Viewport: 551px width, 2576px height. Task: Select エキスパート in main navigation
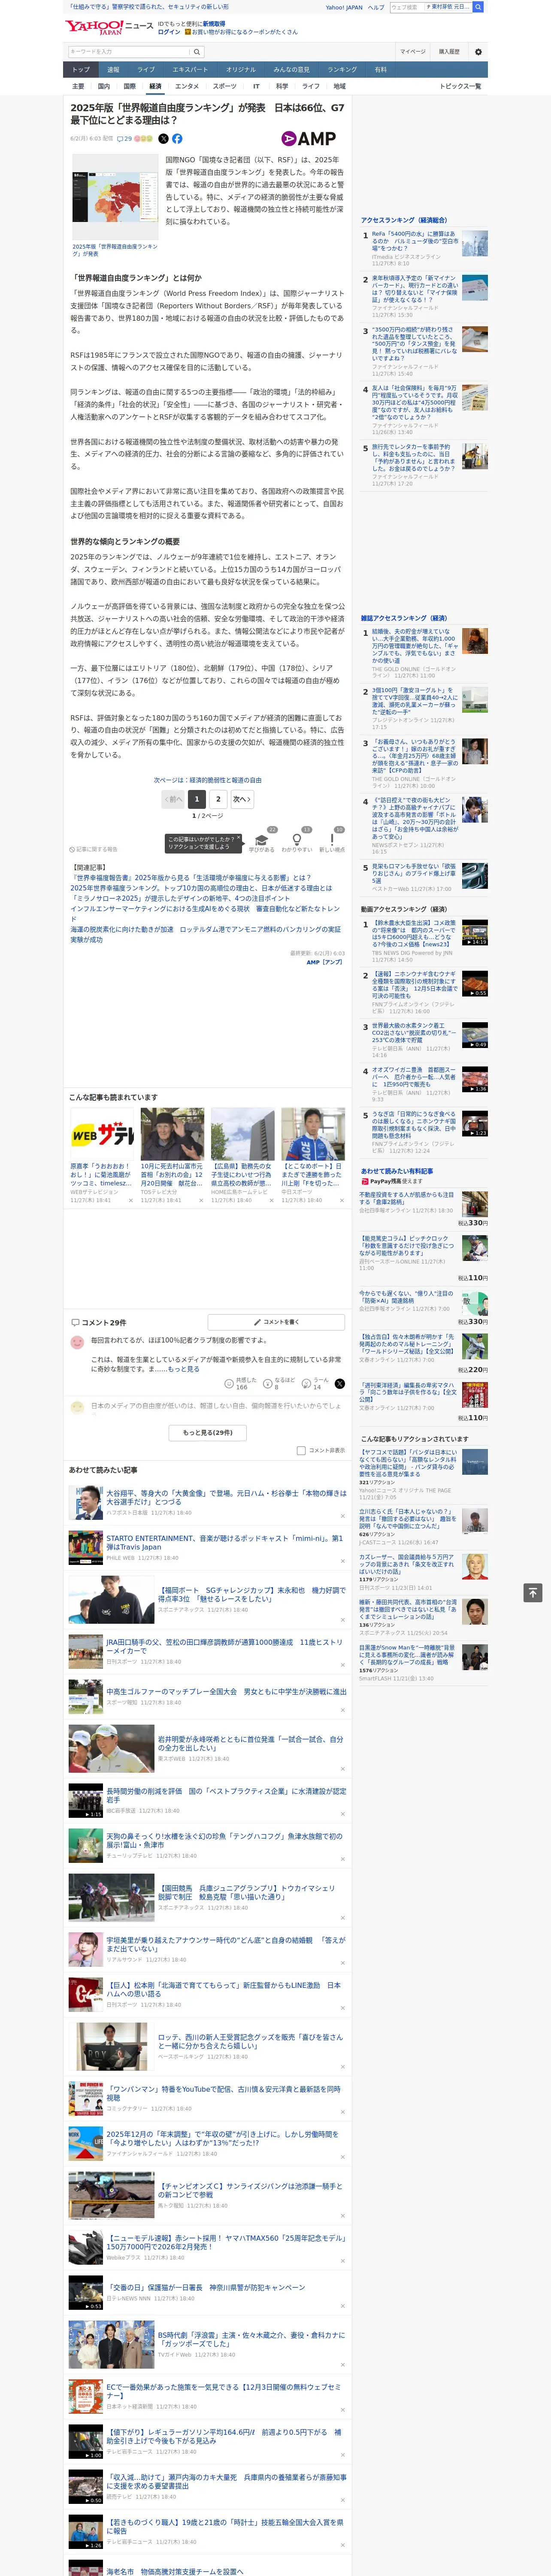[190, 69]
